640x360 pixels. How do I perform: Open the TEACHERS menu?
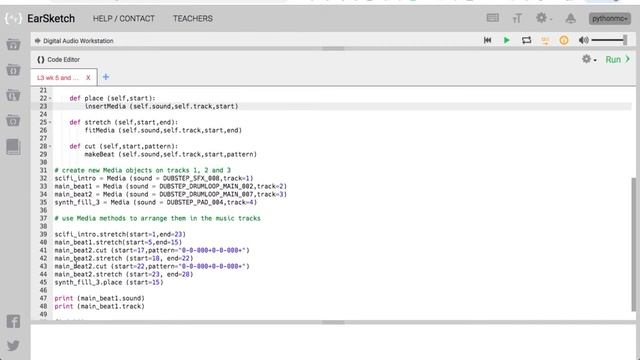[193, 18]
